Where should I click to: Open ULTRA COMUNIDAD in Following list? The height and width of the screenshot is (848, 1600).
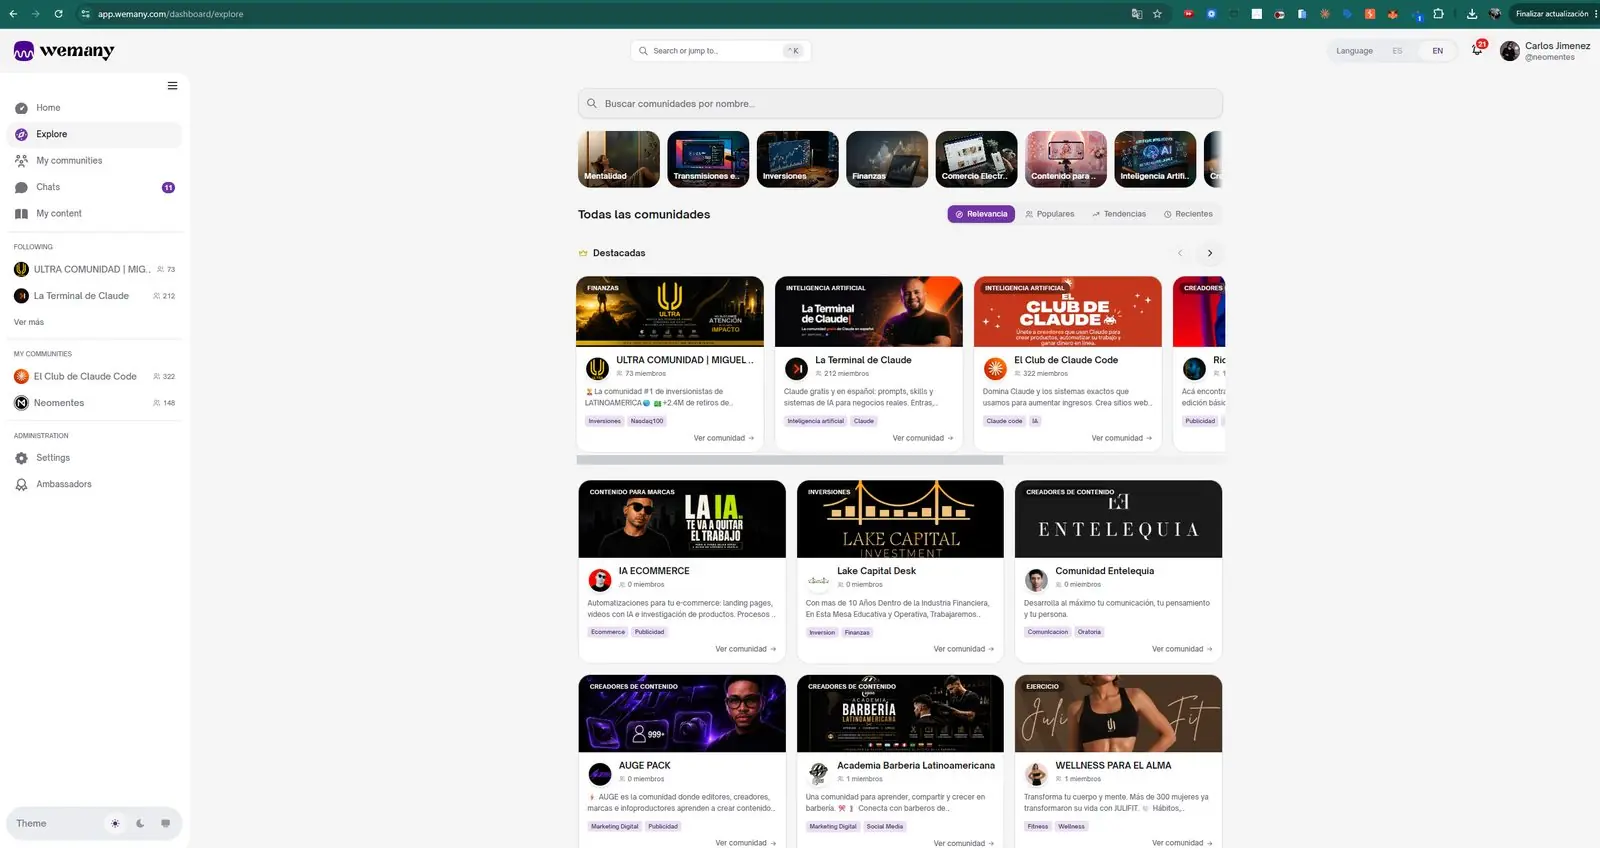tap(94, 269)
